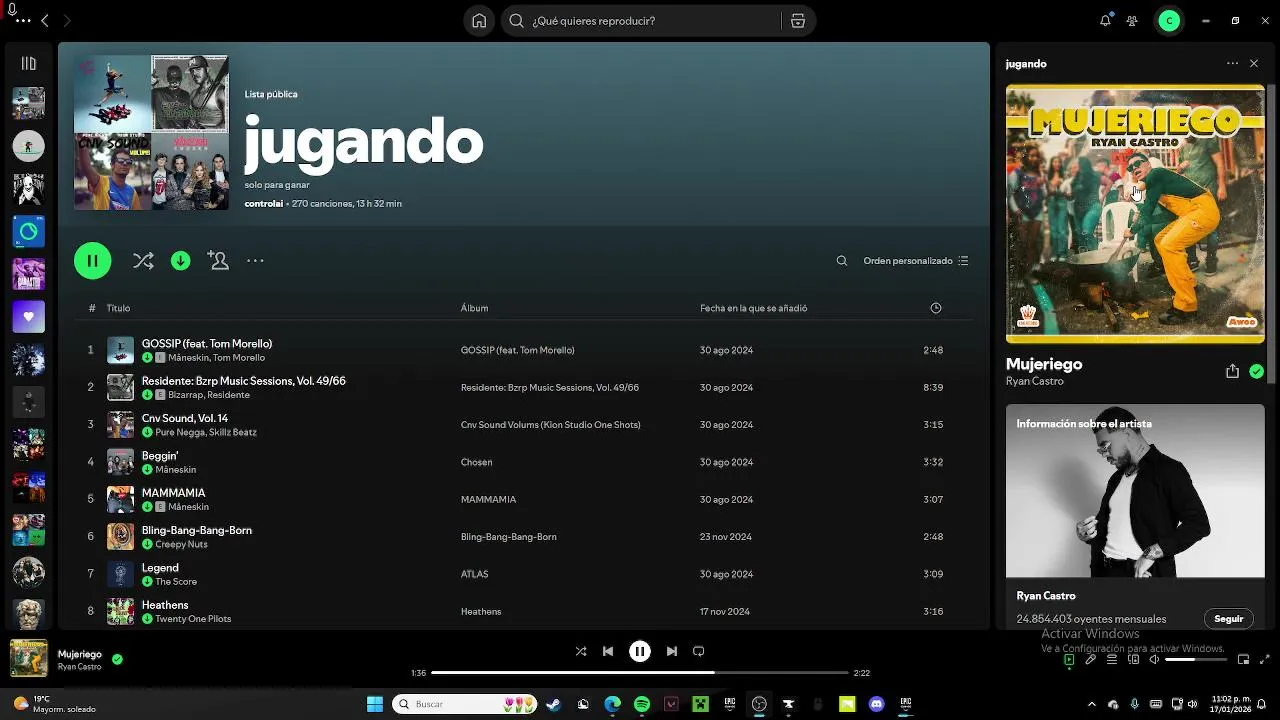
Task: Expand Your Library sidebar icon
Action: (x=28, y=64)
